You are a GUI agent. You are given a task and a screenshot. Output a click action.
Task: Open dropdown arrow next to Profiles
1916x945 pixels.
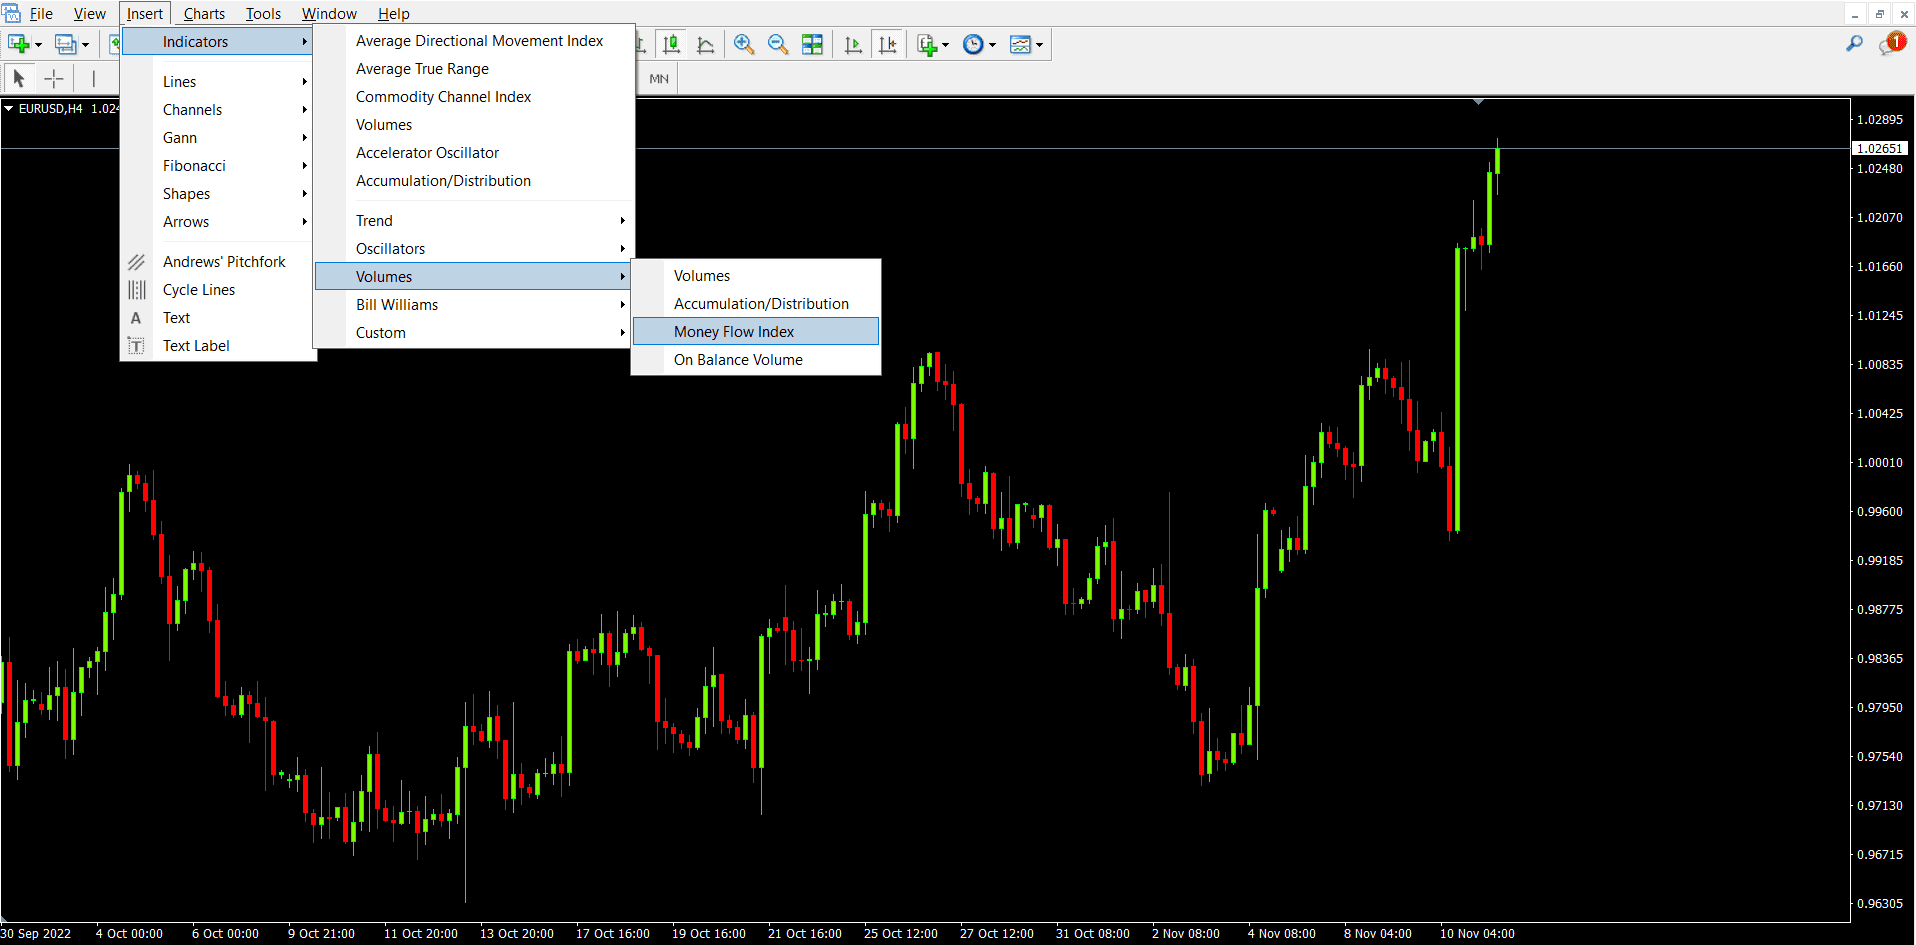(86, 45)
